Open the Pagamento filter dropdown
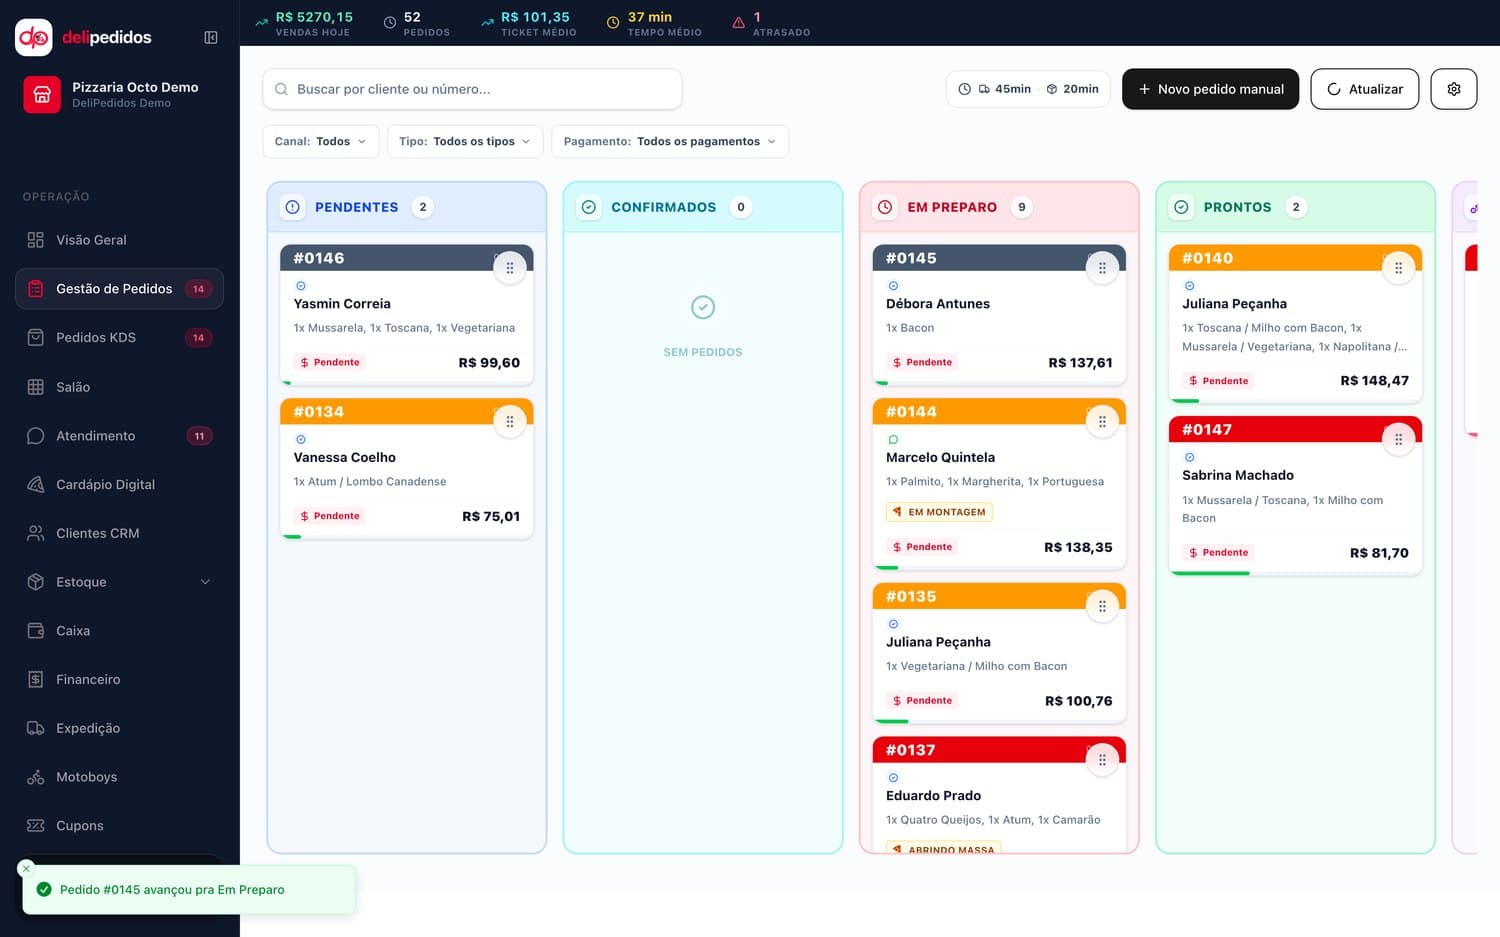Screen dimensions: 1500x937 click(670, 141)
